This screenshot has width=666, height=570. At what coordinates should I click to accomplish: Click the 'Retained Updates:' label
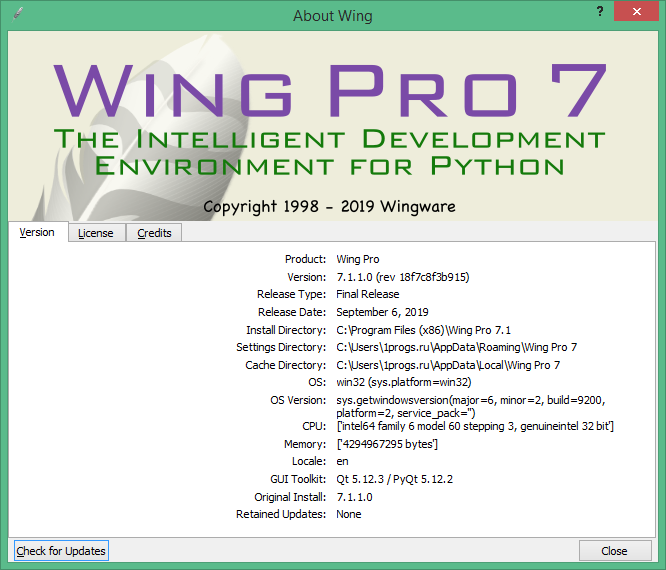[281, 514]
